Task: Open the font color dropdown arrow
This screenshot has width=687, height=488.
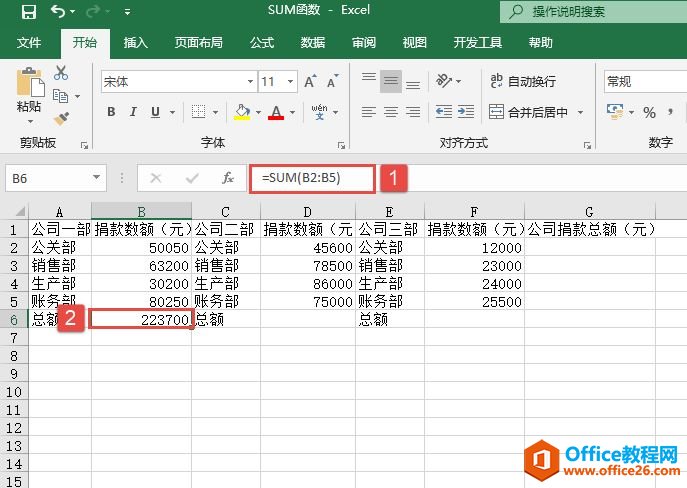Action: pyautogui.click(x=292, y=113)
